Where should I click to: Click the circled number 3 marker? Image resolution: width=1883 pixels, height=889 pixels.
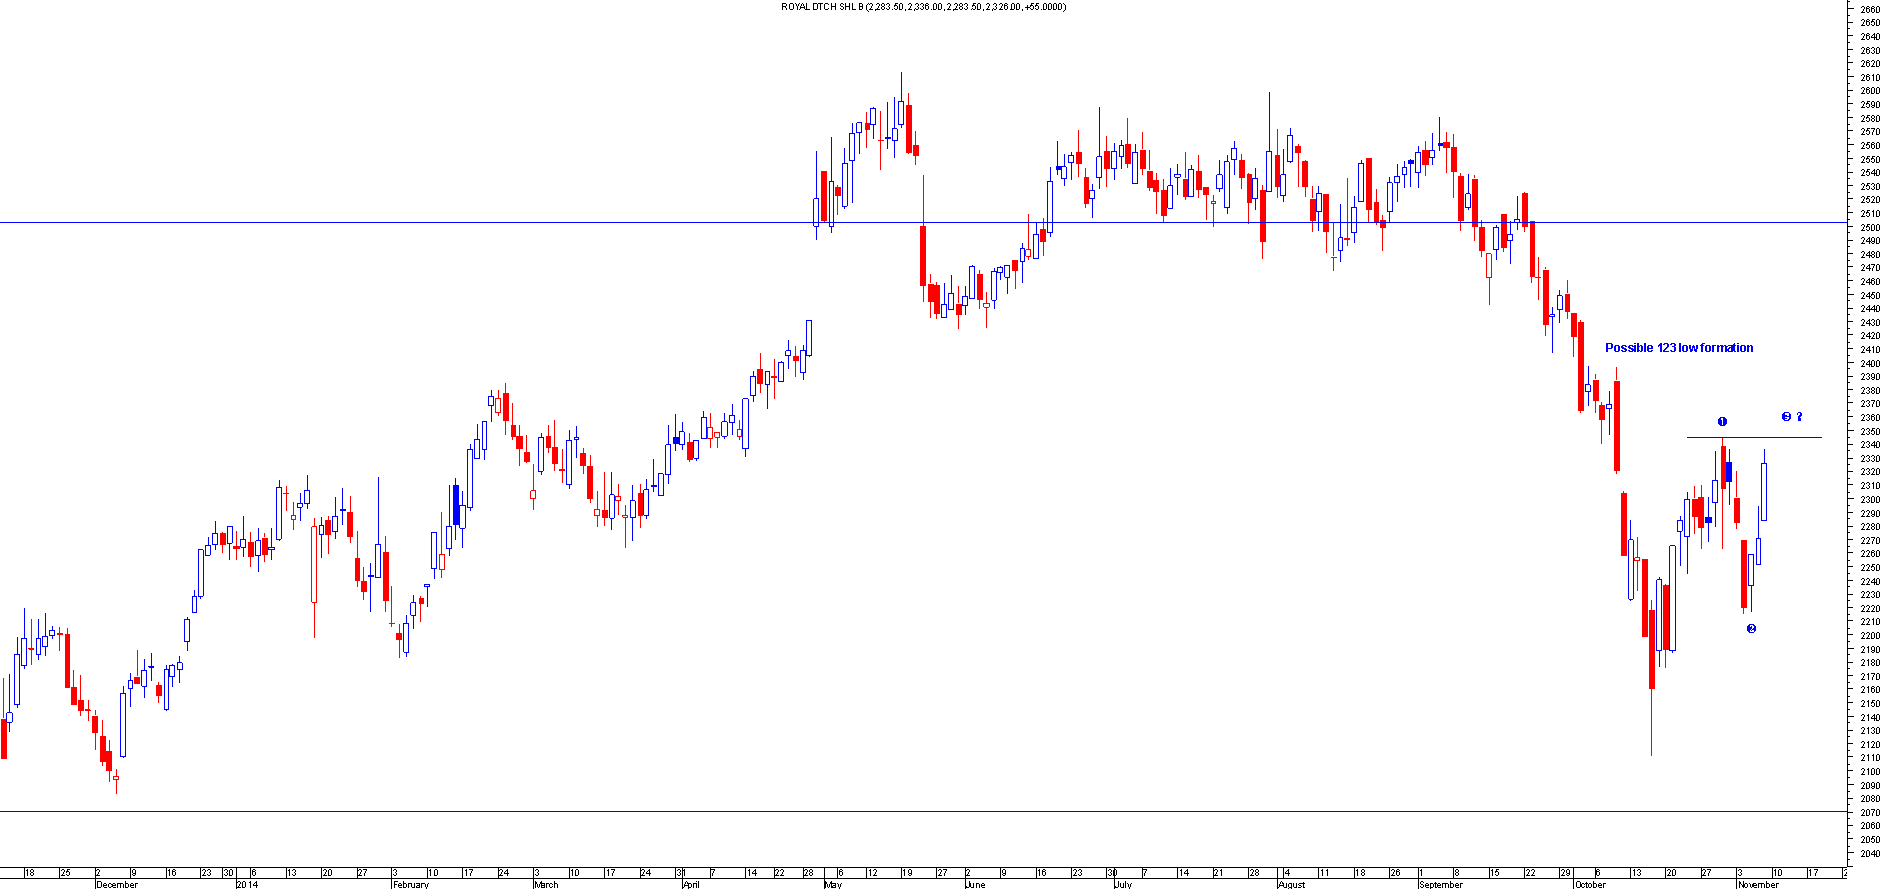click(1786, 417)
